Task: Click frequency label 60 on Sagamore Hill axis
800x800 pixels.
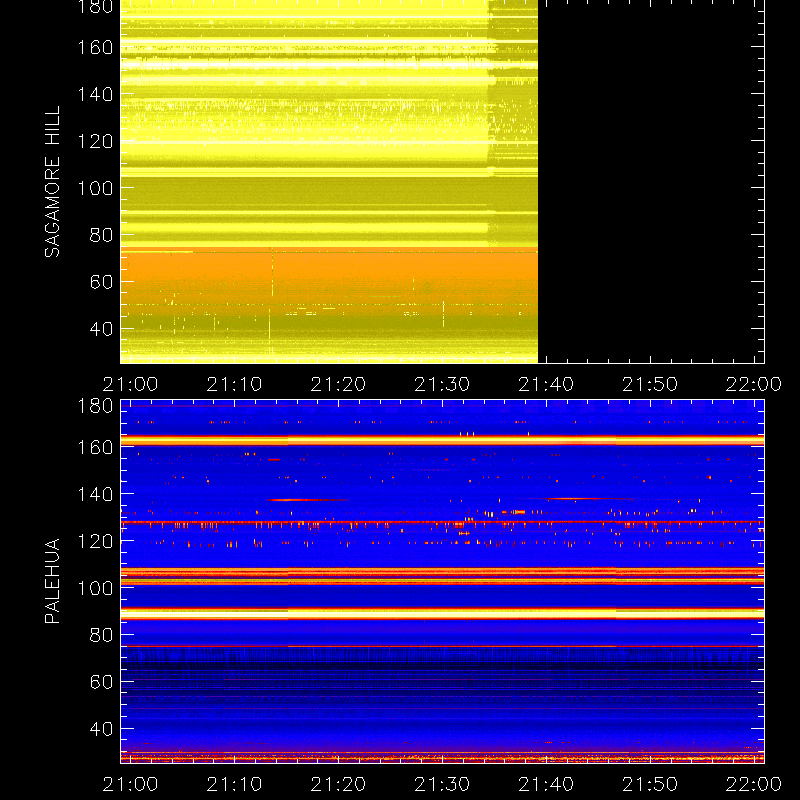Action: pyautogui.click(x=101, y=282)
